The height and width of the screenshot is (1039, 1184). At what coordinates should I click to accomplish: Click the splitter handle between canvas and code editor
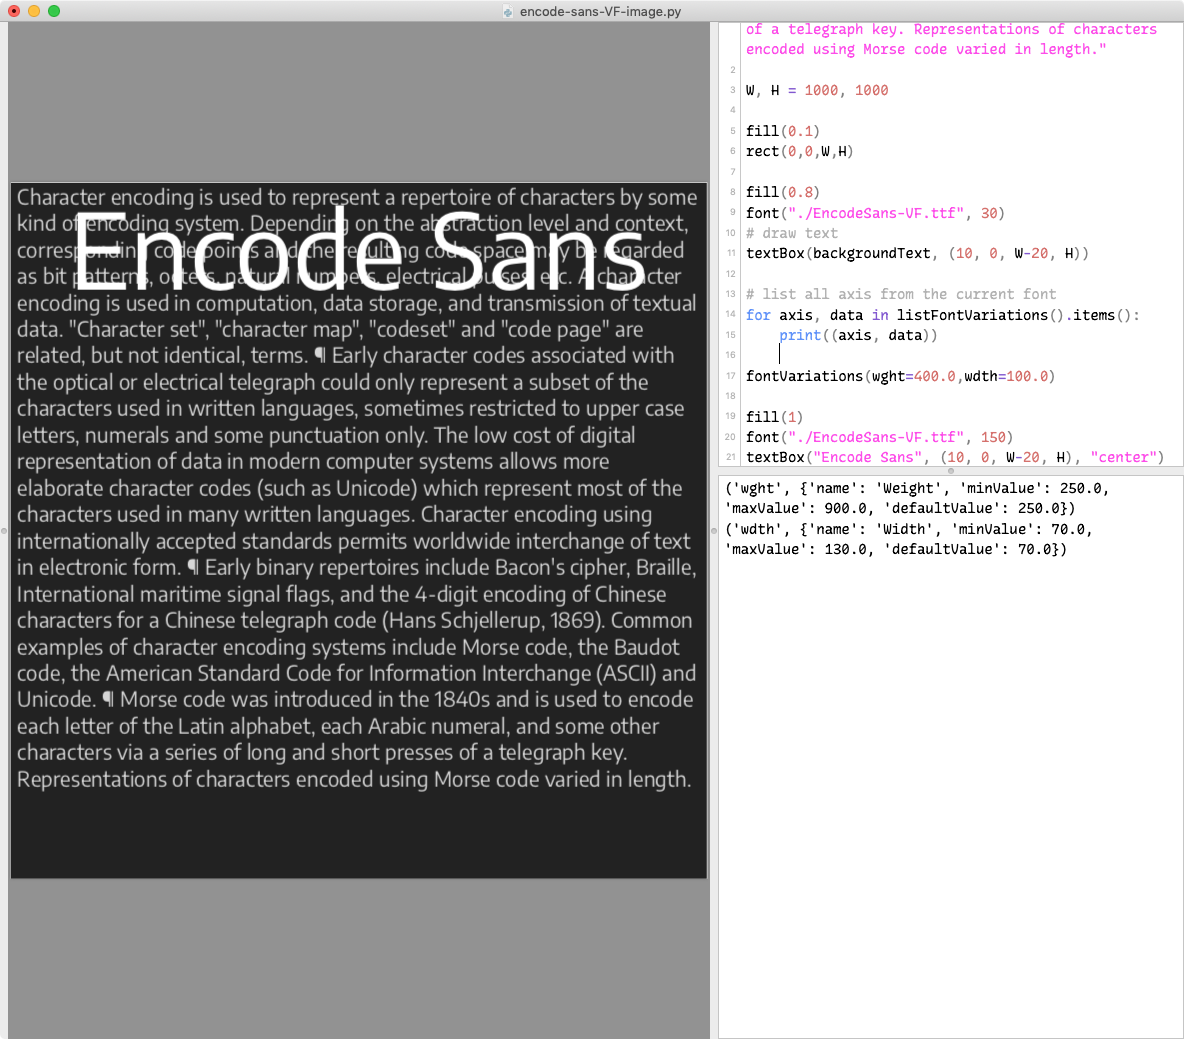pyautogui.click(x=714, y=530)
